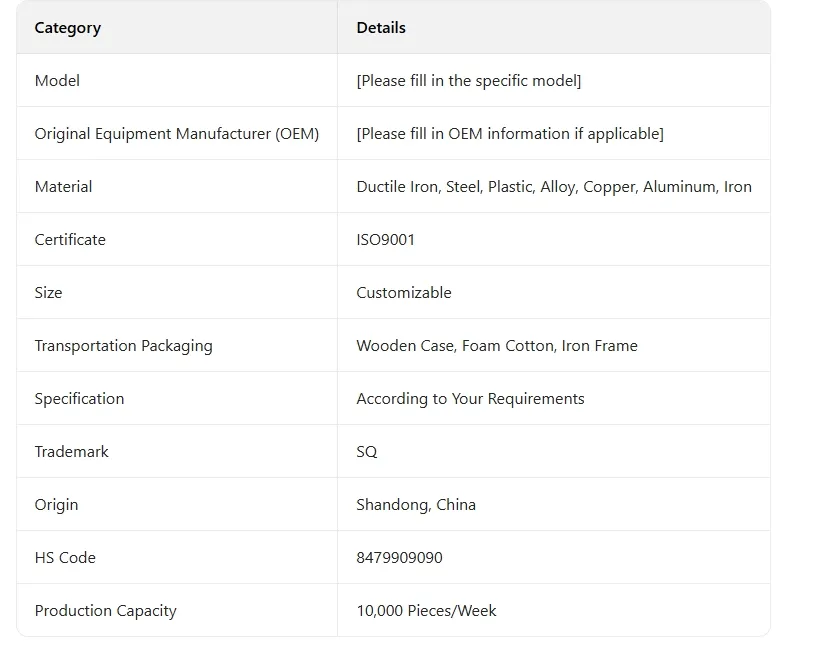Viewport: 829px width, 649px height.
Task: Click the Size row label
Action: (x=48, y=293)
